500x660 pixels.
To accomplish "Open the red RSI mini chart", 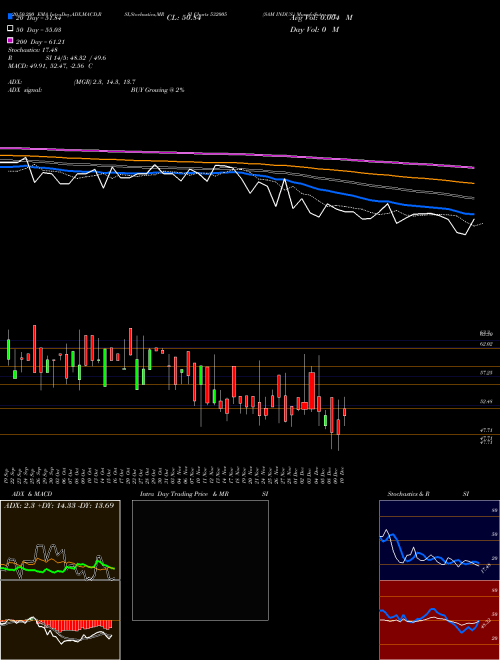I will pyautogui.click(x=439, y=620).
